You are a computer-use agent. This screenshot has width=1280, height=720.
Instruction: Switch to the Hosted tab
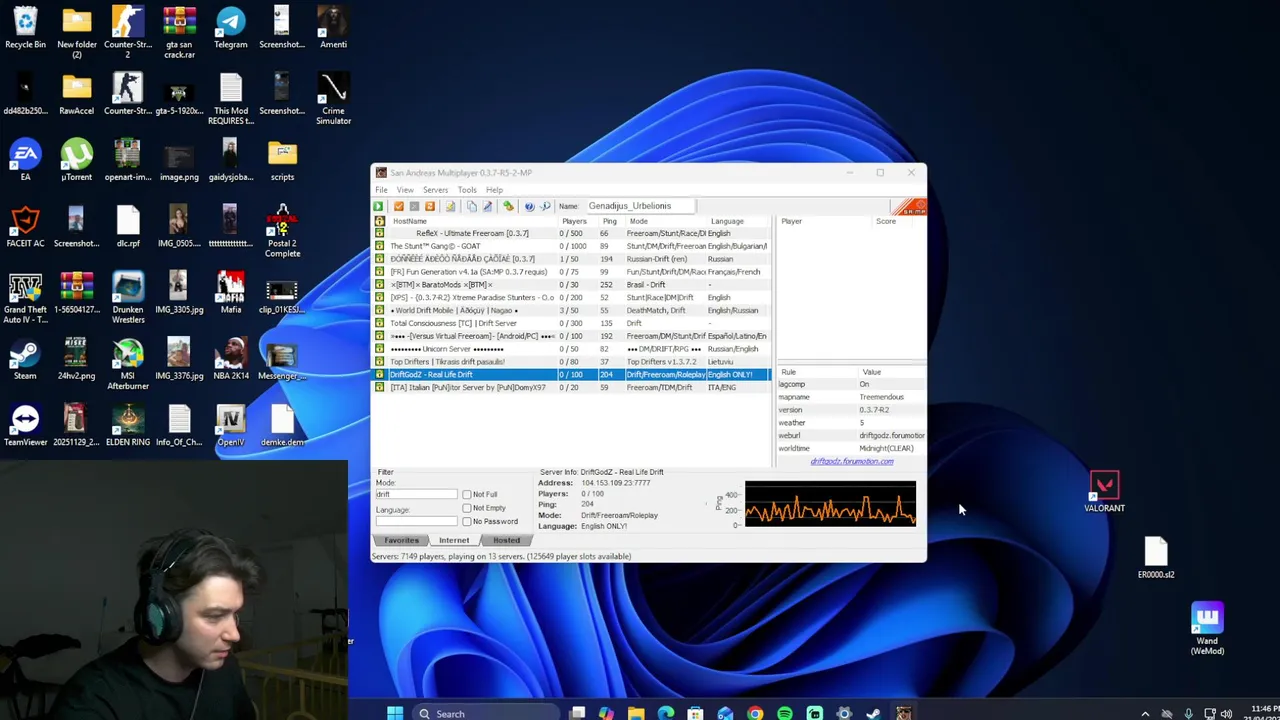506,540
